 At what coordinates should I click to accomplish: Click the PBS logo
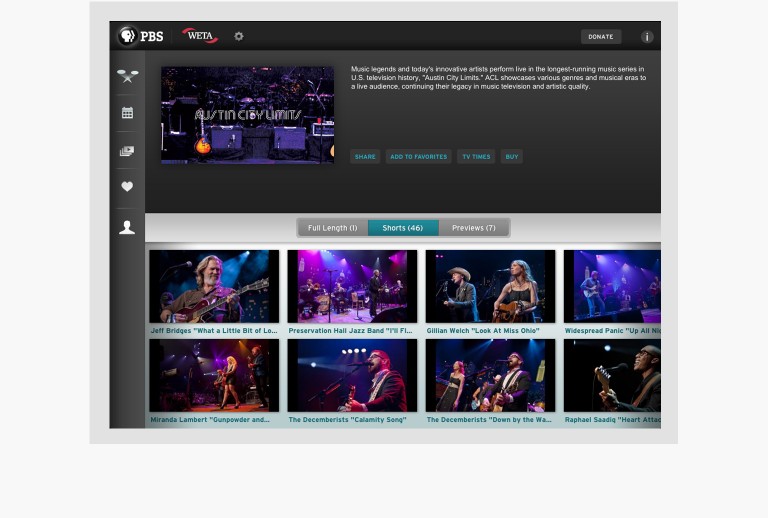(x=141, y=36)
